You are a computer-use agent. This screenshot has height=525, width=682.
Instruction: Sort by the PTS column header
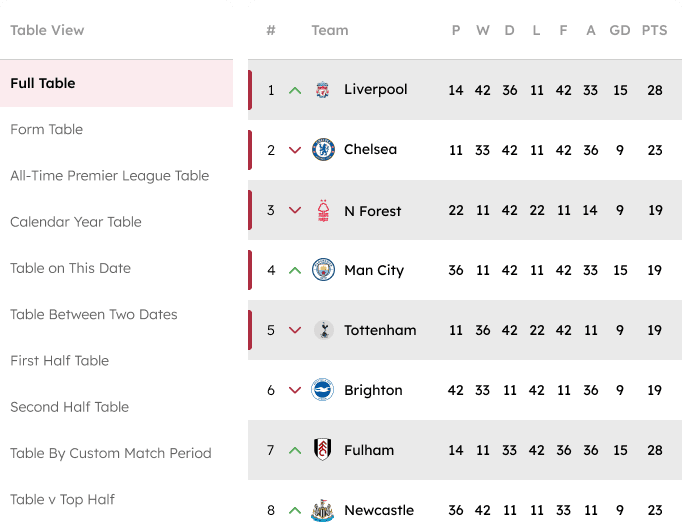tap(655, 30)
